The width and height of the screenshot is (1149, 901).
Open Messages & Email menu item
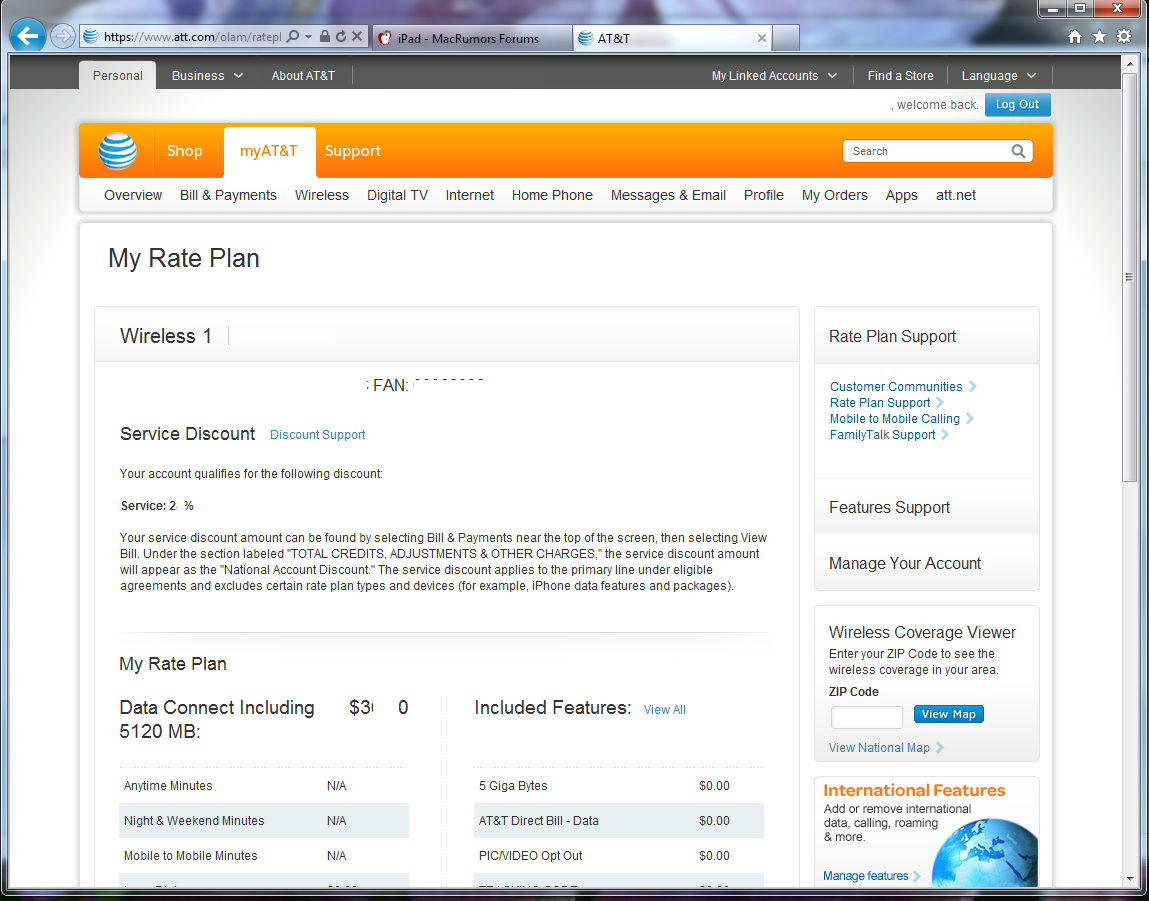pos(668,195)
